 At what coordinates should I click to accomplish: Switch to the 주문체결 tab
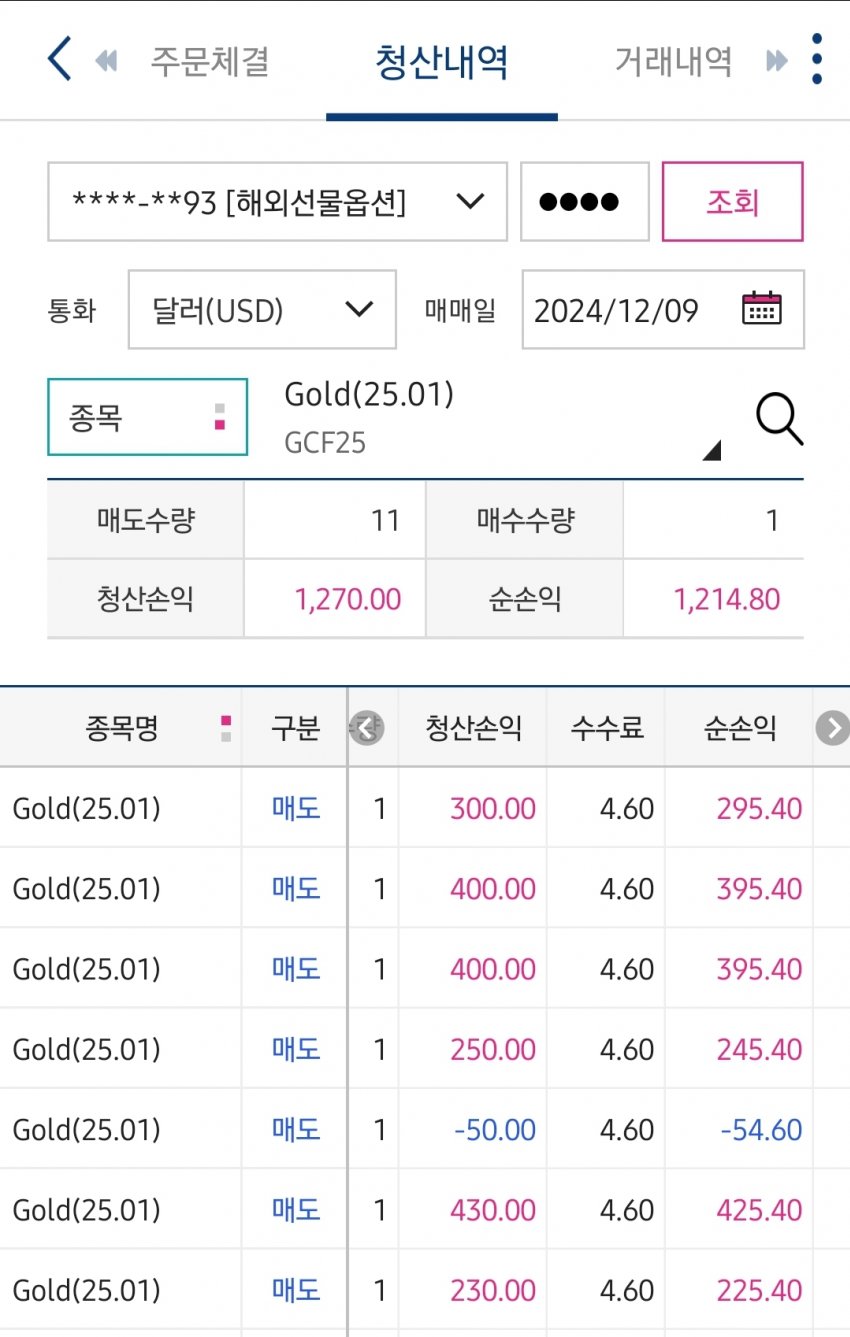(210, 61)
